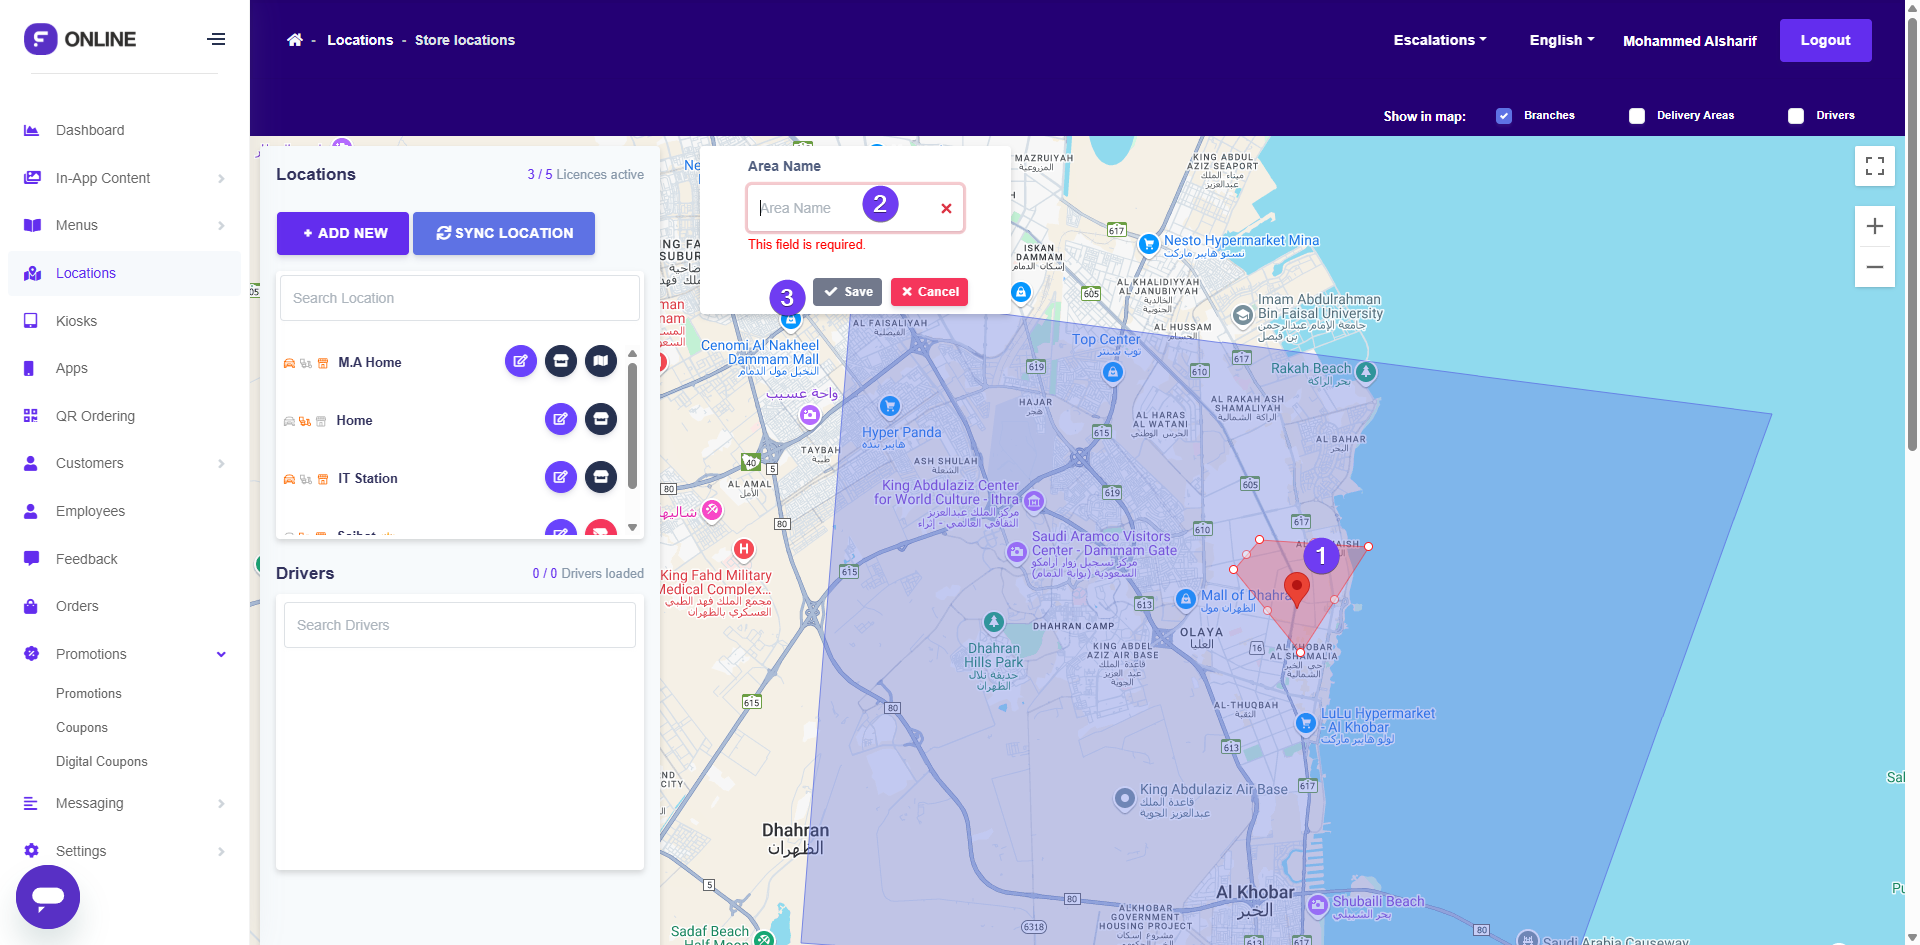
Task: Open store settings for M.A Home
Action: [x=561, y=361]
